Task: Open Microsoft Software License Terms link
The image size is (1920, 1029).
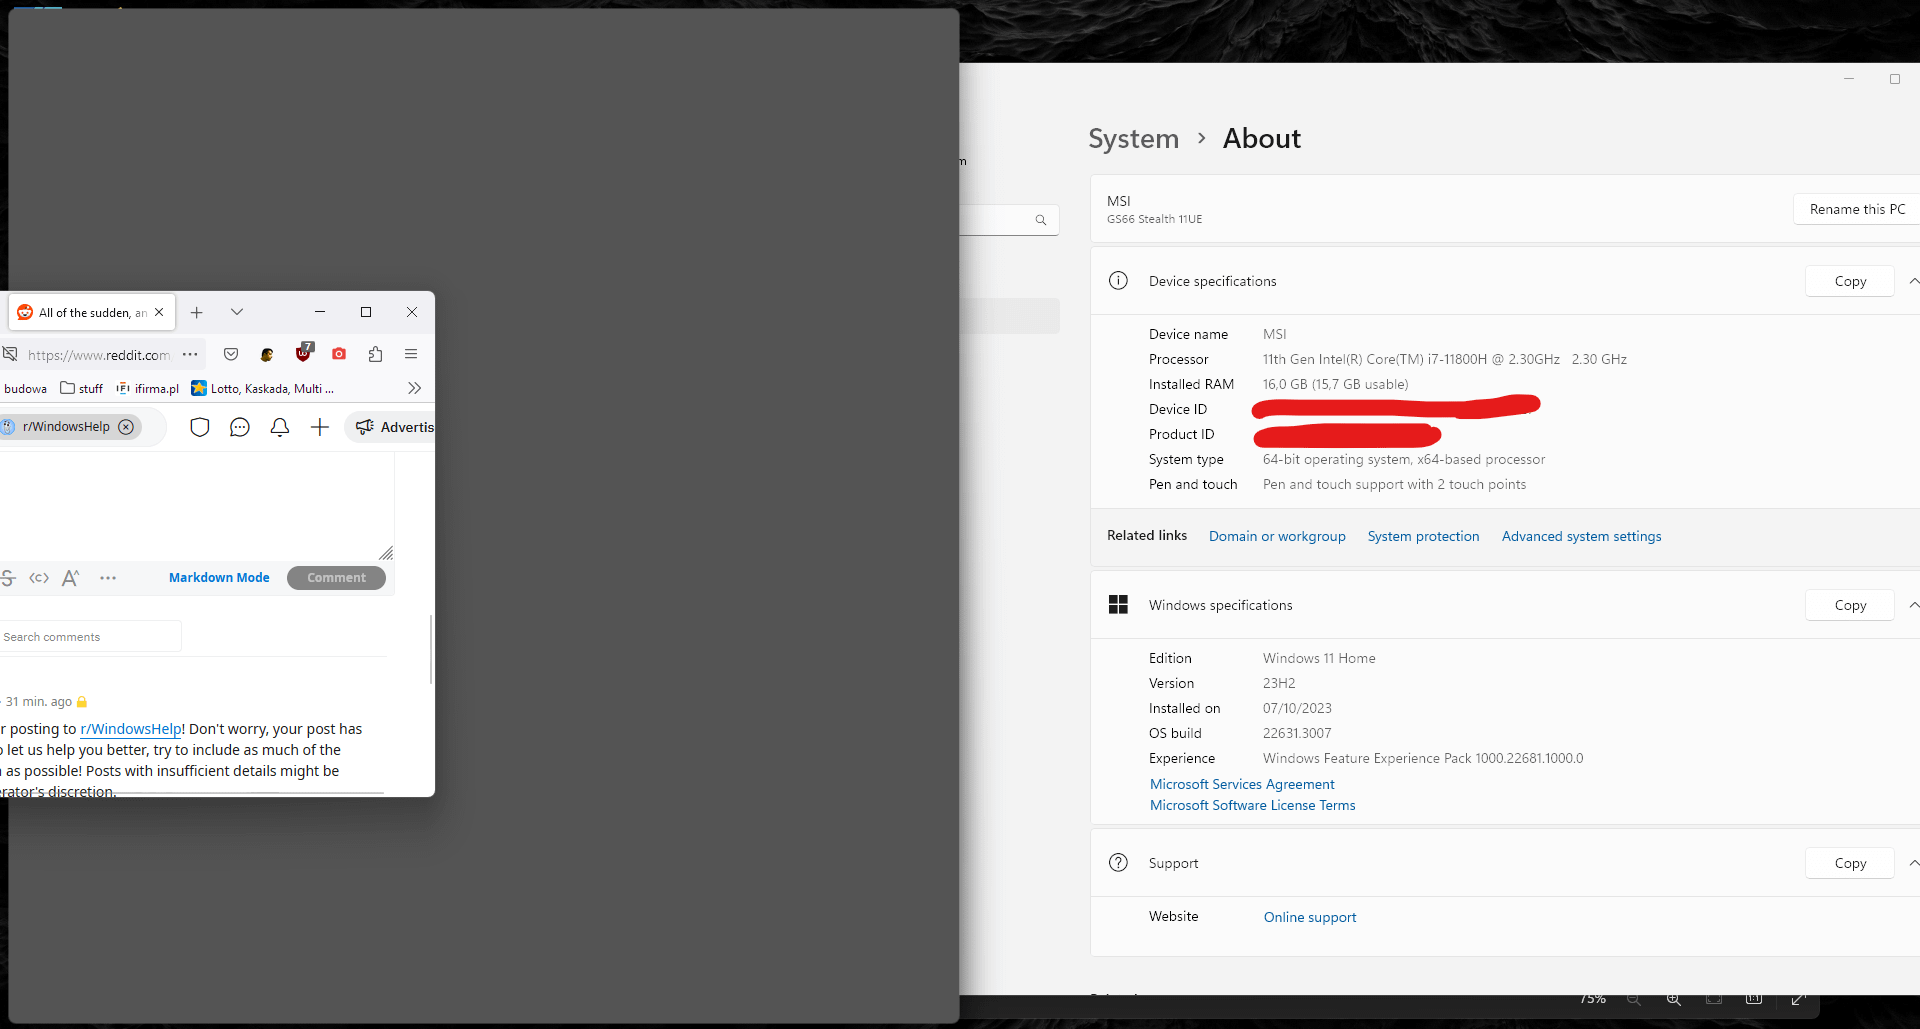Action: point(1252,805)
